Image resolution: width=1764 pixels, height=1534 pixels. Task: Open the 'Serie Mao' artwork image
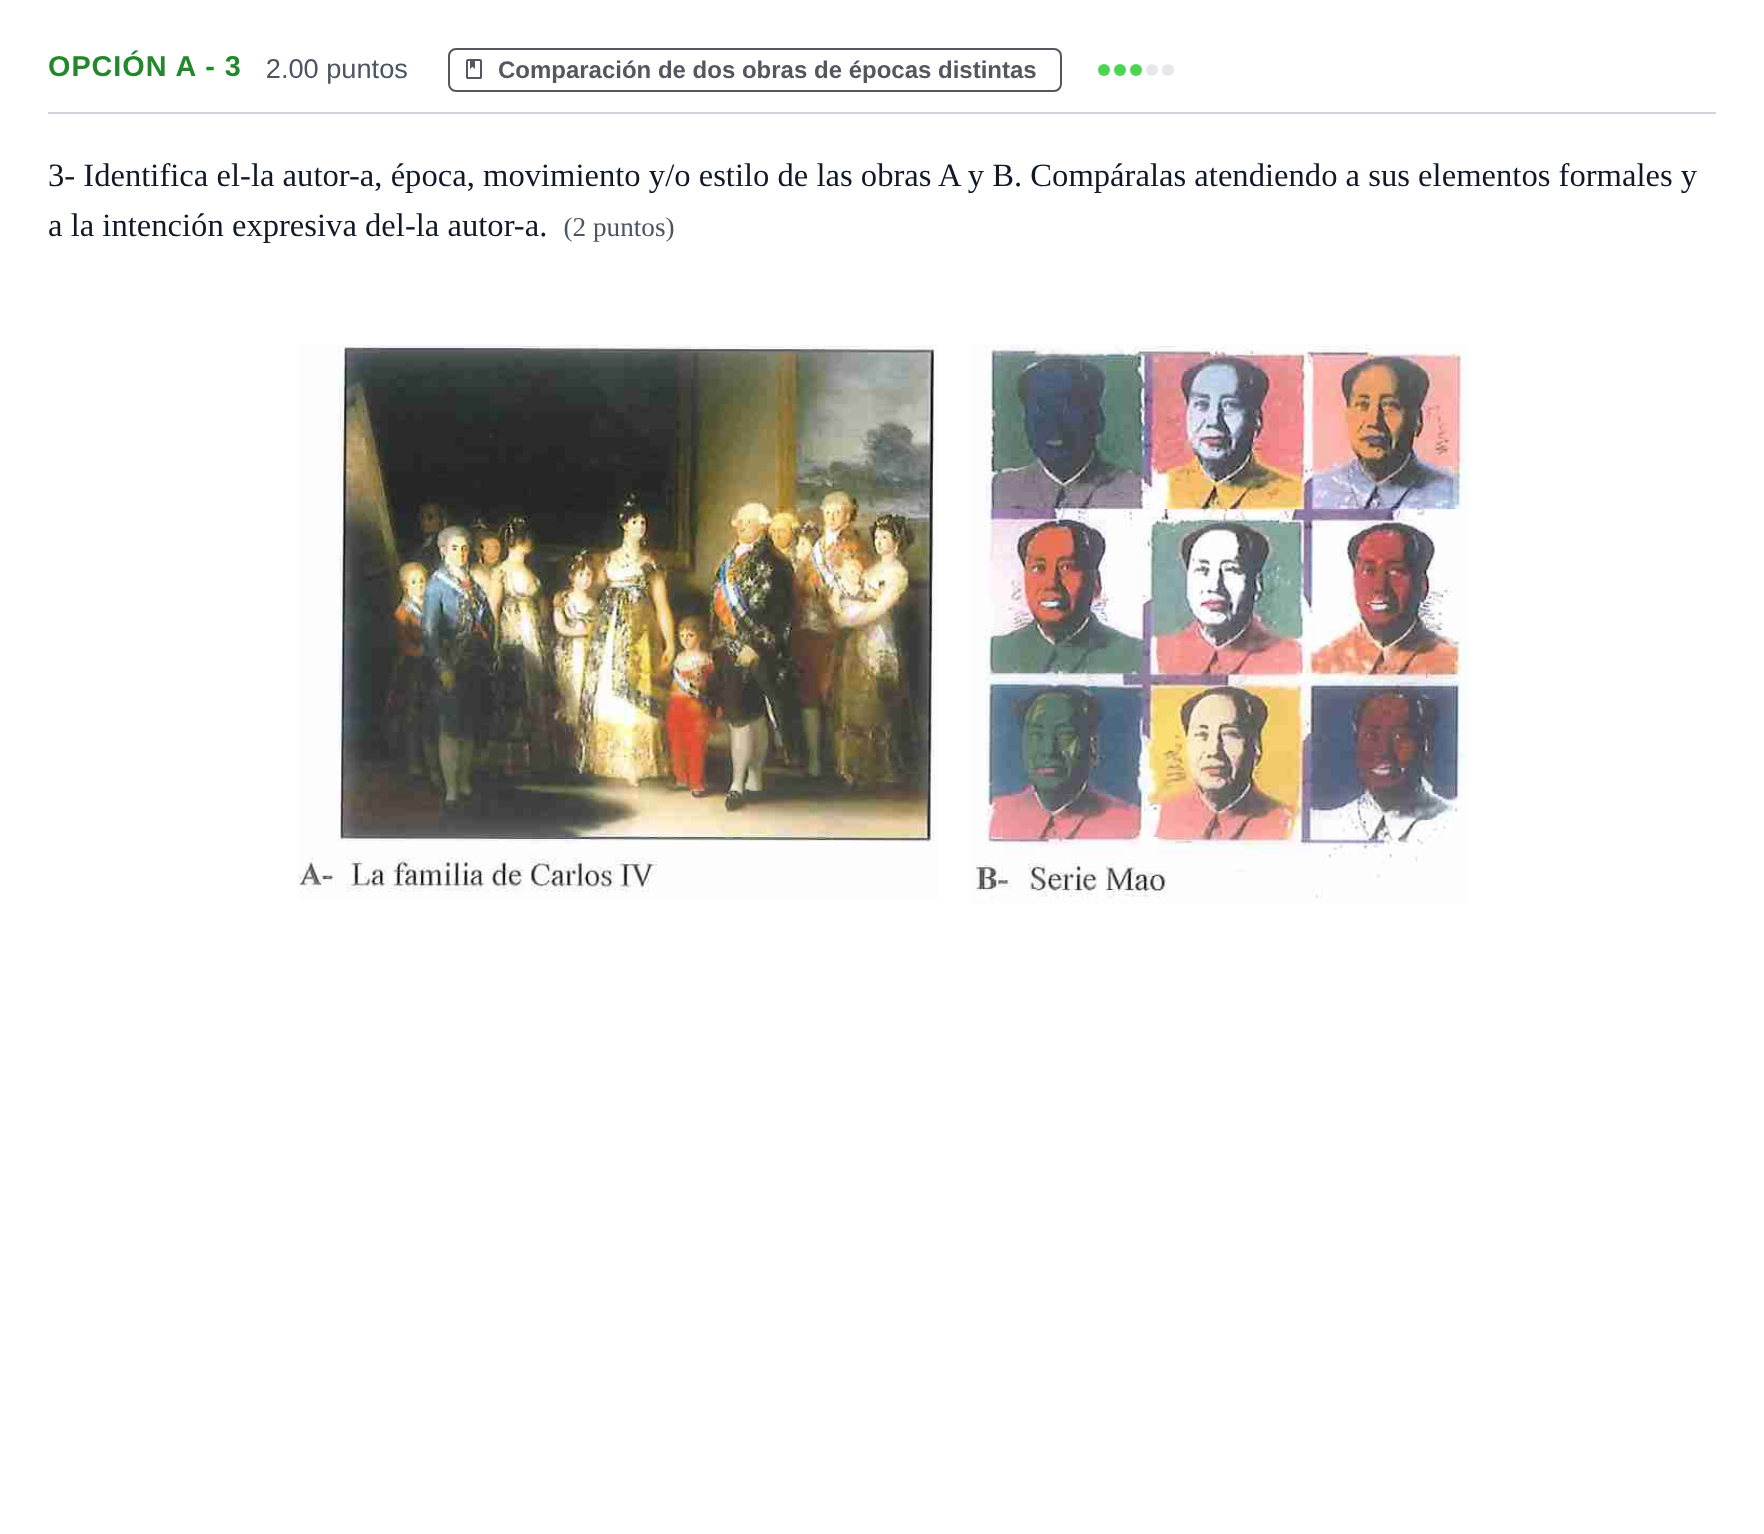(x=1224, y=596)
